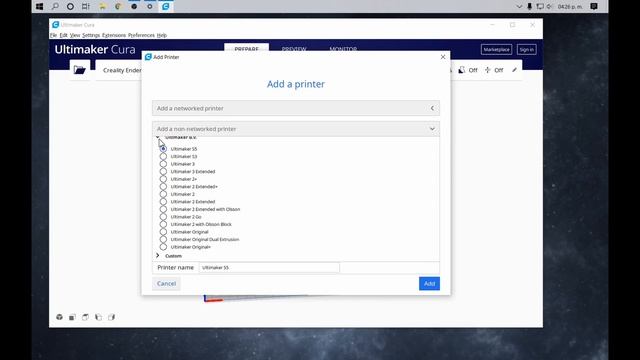Open the Help menu
640x360 pixels.
tap(162, 36)
